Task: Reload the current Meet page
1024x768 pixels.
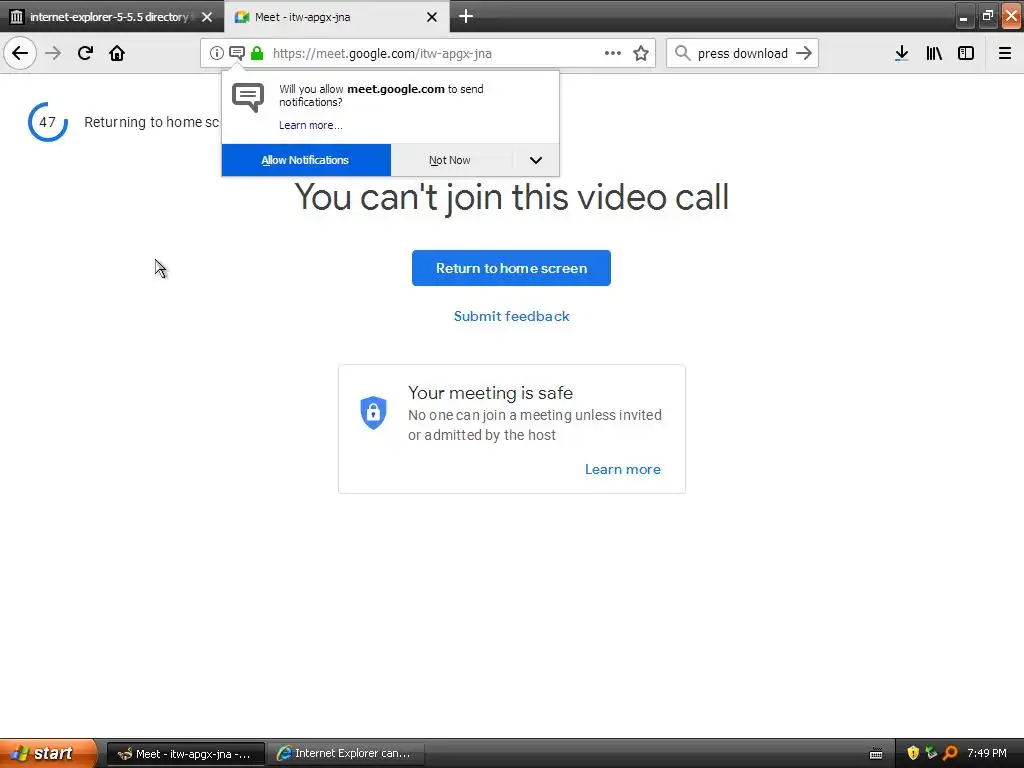Action: pos(85,53)
